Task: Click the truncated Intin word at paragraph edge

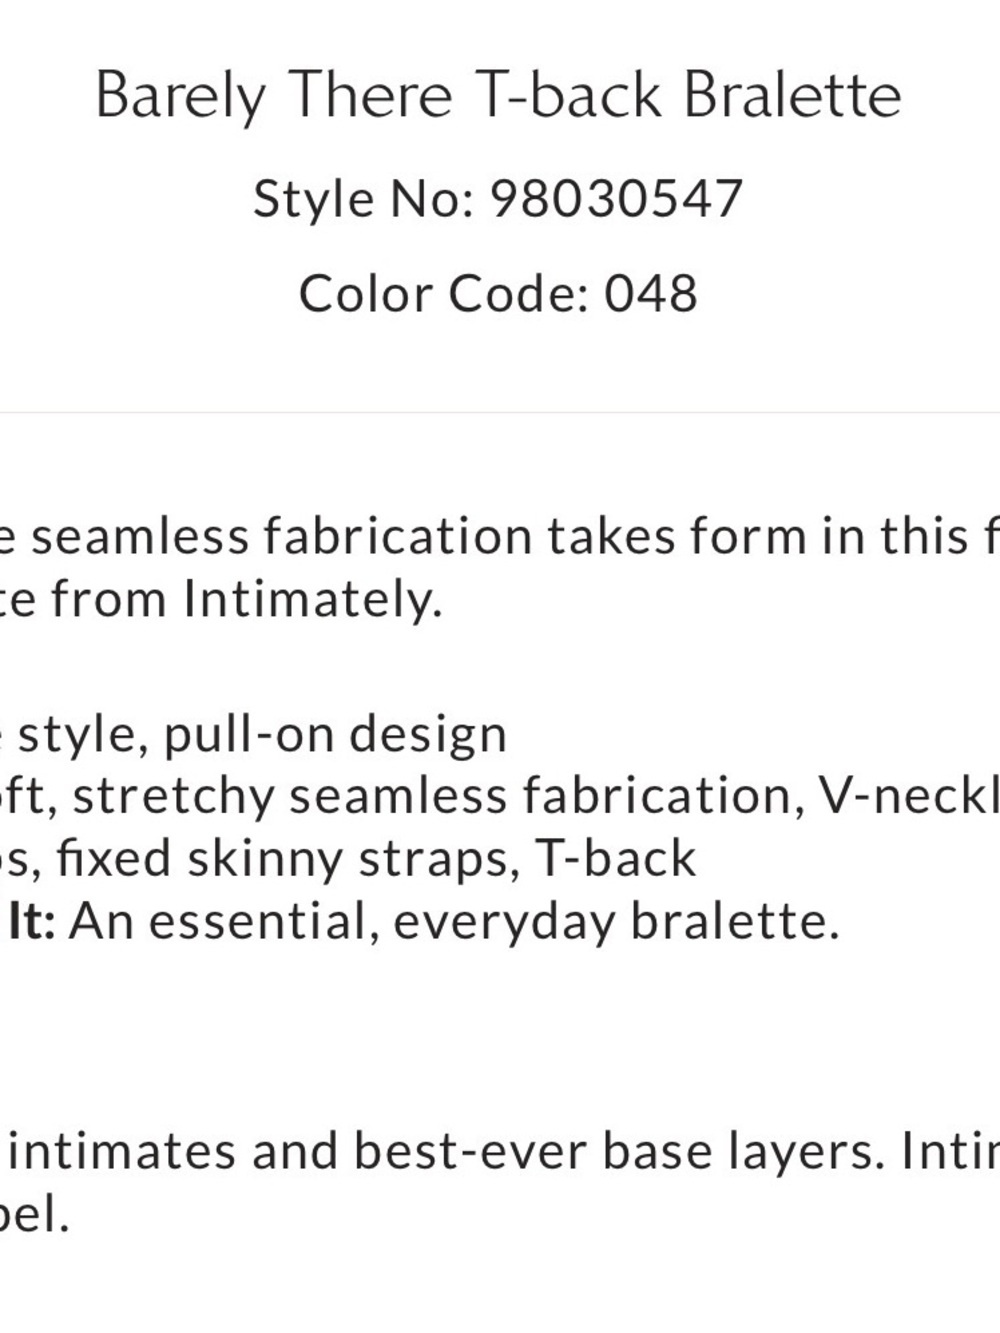Action: (x=950, y=1152)
